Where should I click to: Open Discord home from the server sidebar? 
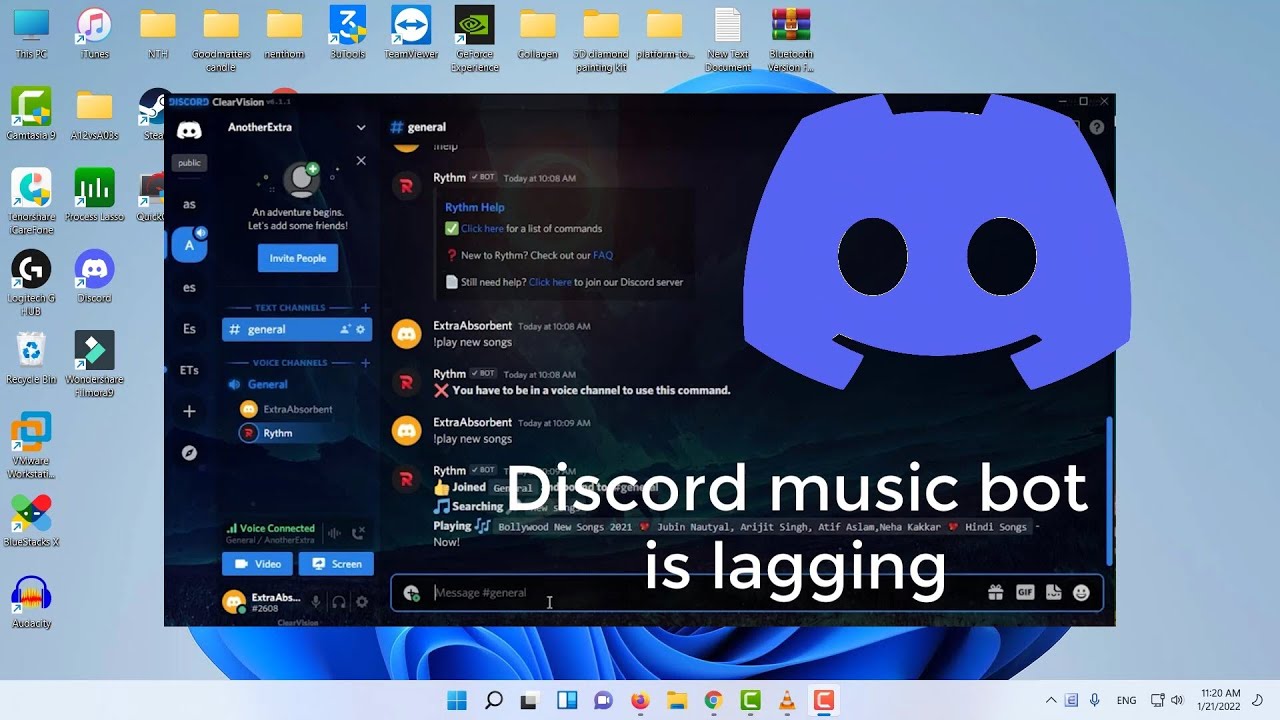tap(189, 130)
